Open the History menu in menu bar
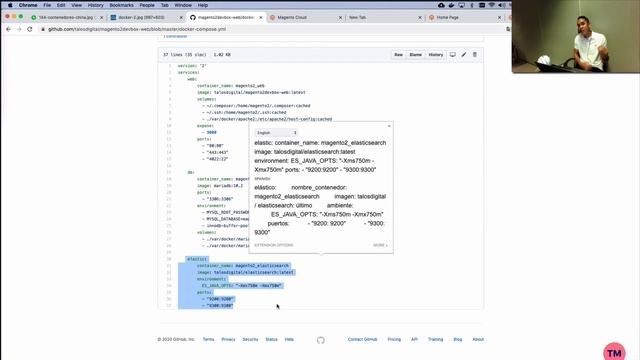The height and width of the screenshot is (360, 640). click(x=96, y=5)
